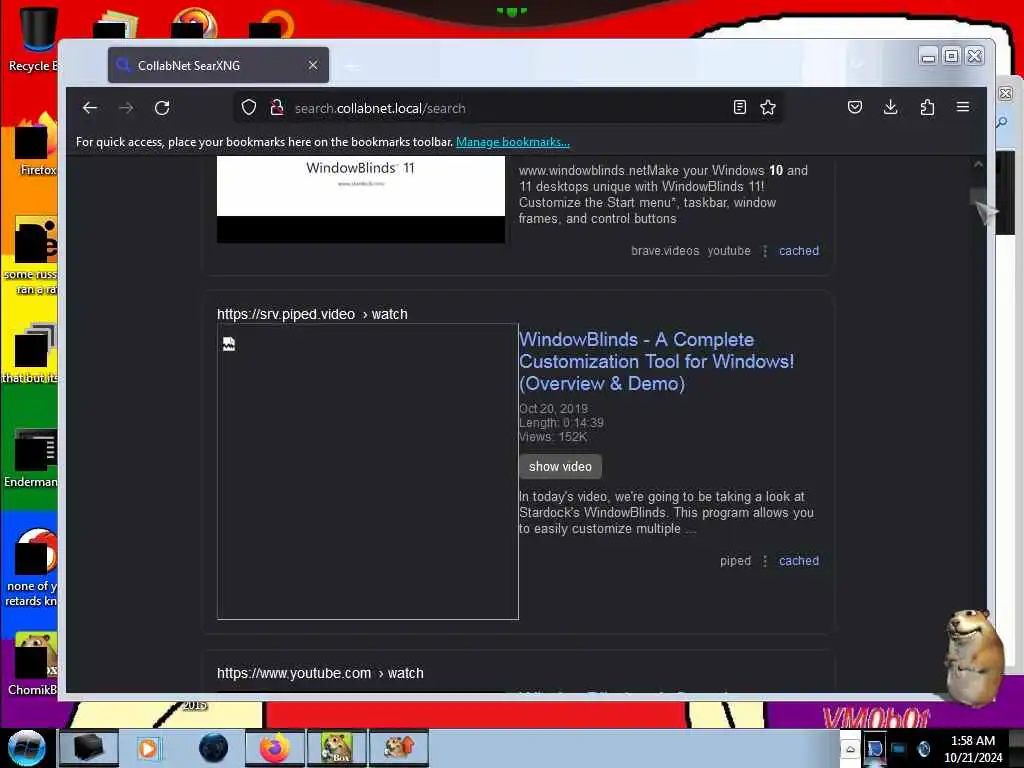Open the Windows Start orb

[x=26, y=748]
